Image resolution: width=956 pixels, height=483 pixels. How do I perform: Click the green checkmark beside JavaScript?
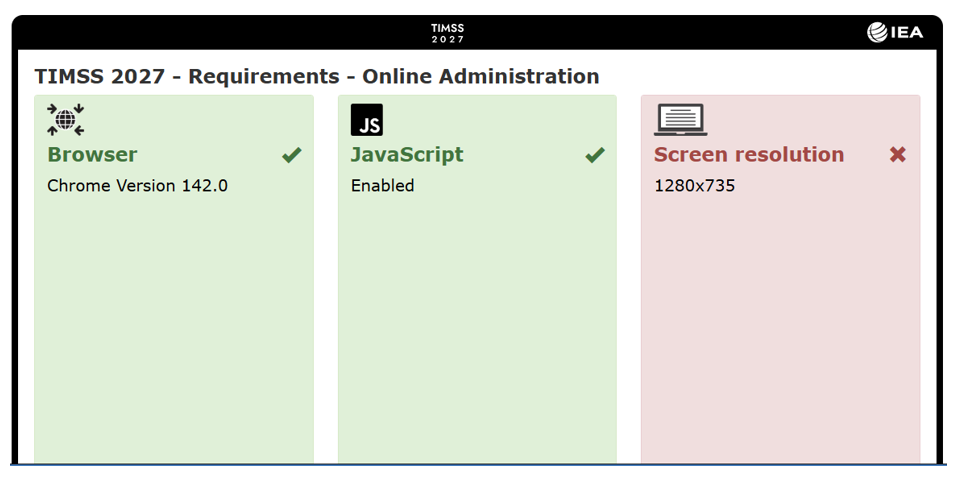click(x=595, y=155)
